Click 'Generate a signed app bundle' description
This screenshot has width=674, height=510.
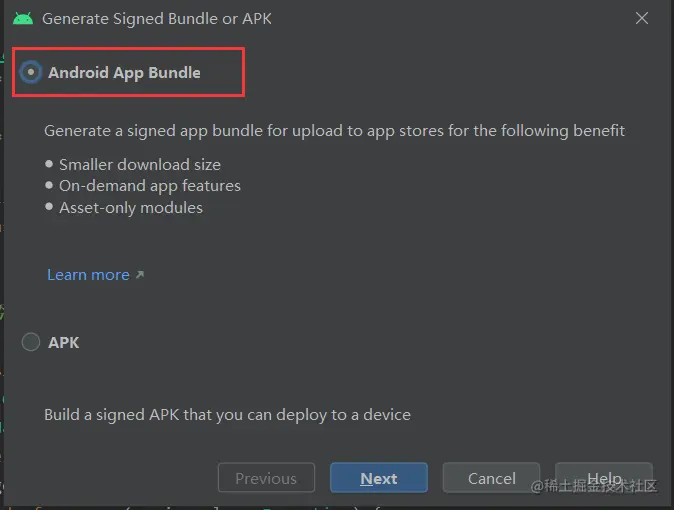point(334,131)
